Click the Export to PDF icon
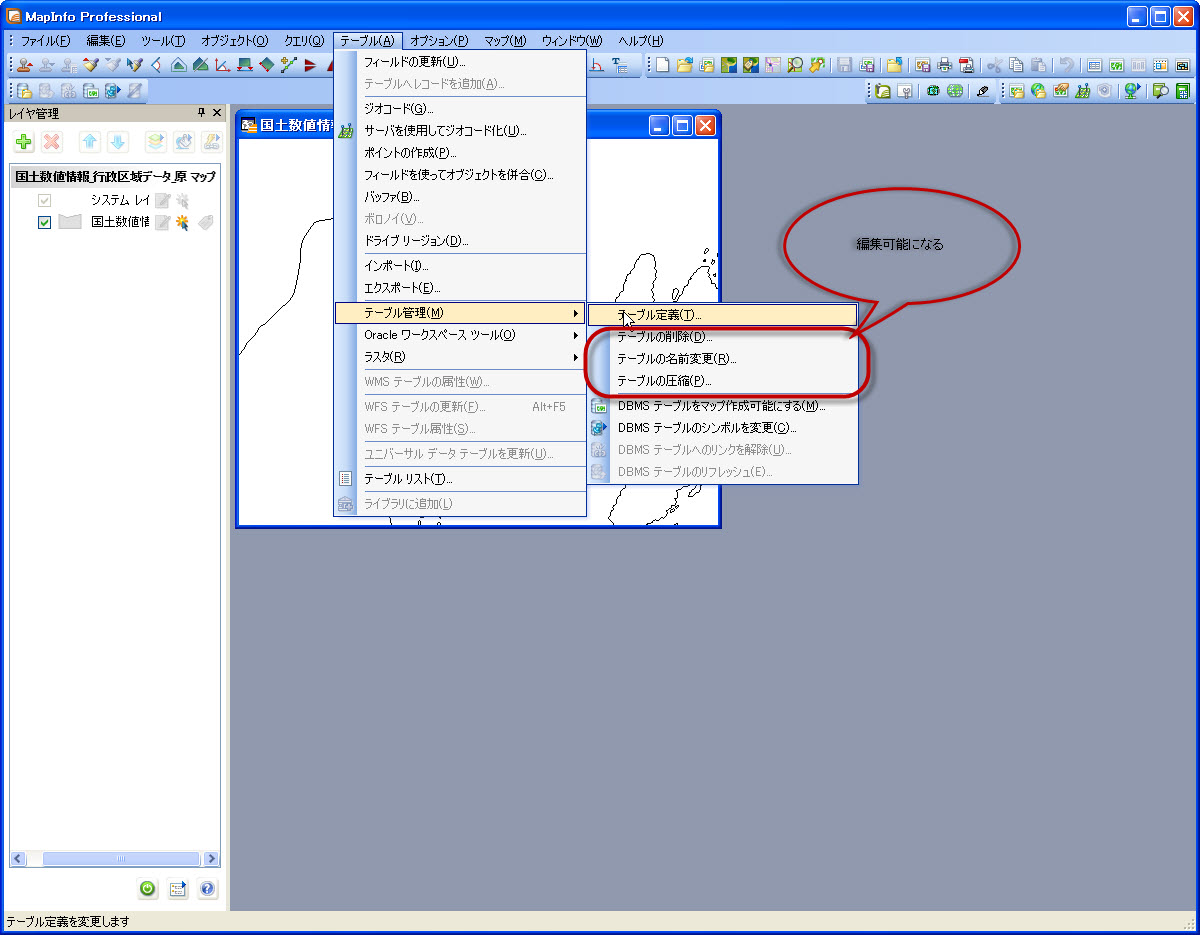 point(966,65)
